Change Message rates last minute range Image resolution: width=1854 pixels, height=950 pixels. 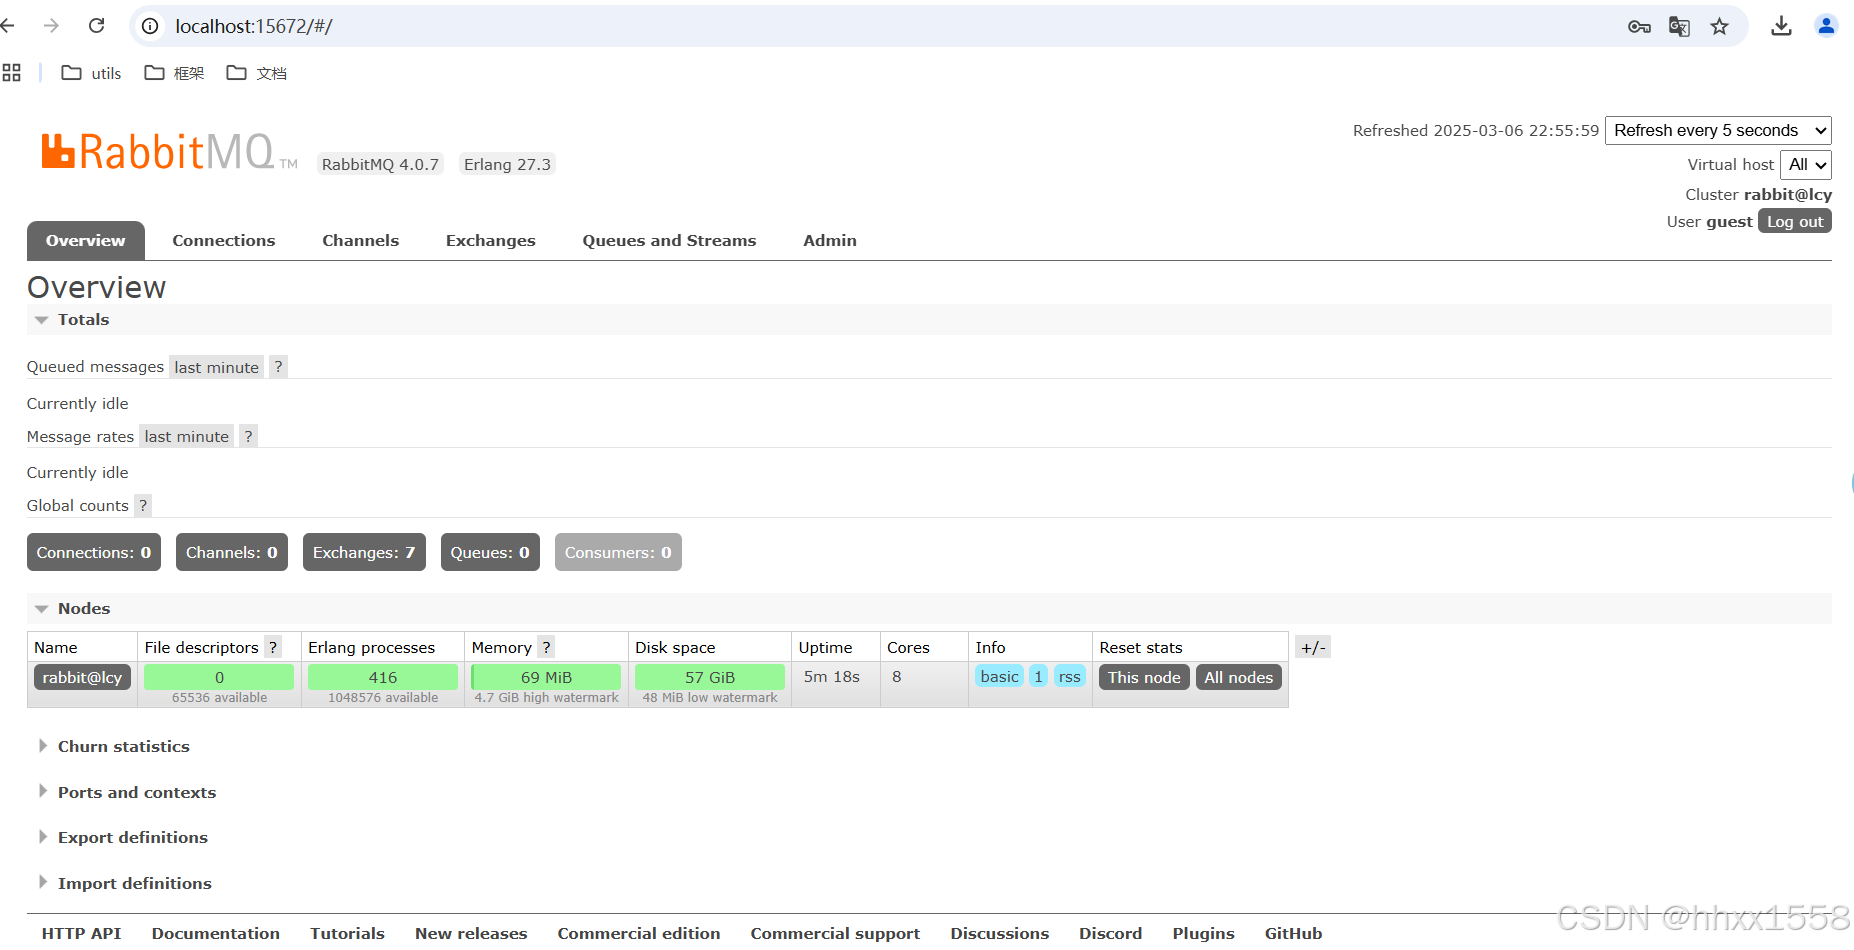[186, 436]
